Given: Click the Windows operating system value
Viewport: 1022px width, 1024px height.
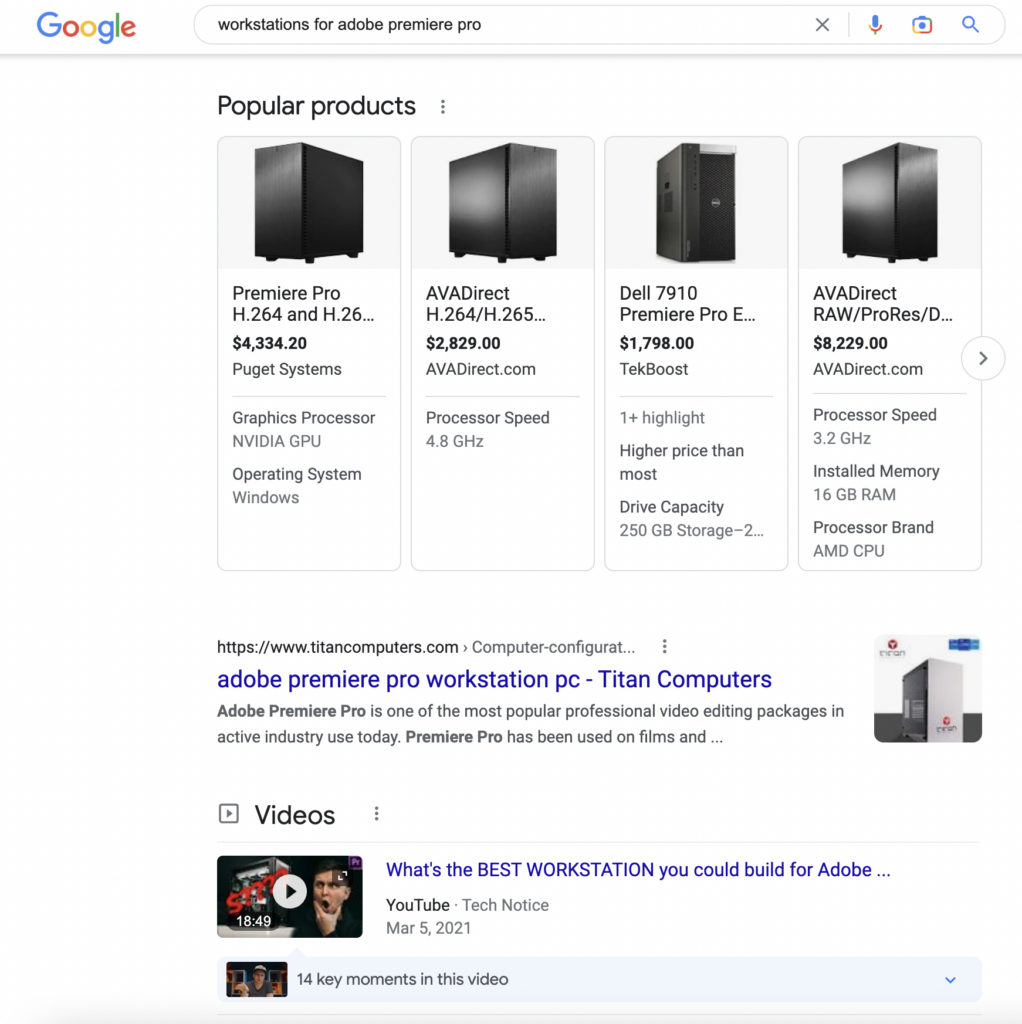Looking at the screenshot, I should (x=265, y=498).
